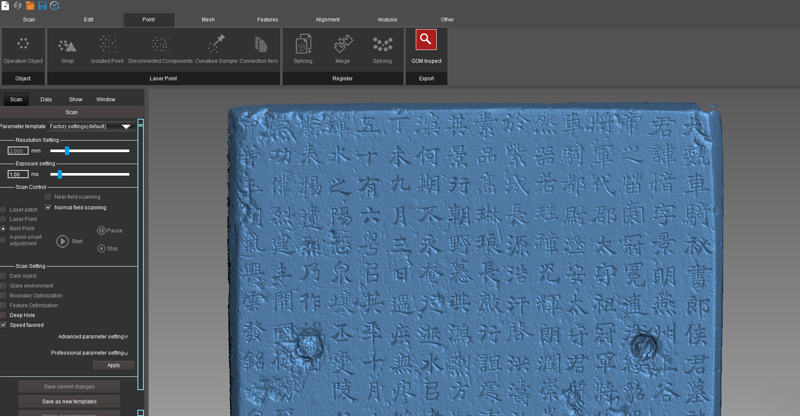Open the Parameter template dropdown
The width and height of the screenshot is (800, 417).
pyautogui.click(x=126, y=127)
